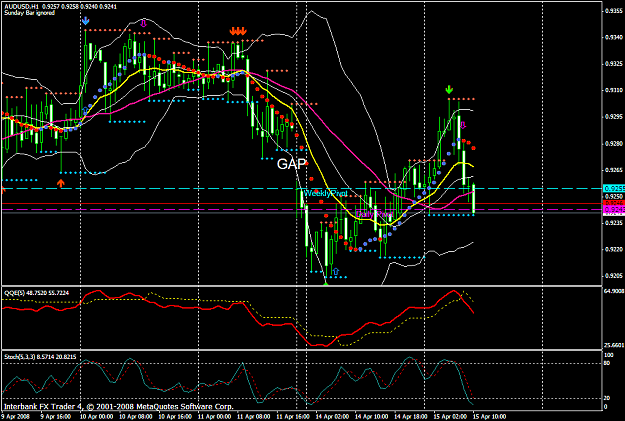
Task: Click the blue down arrow above 10 Apr candle
Action: (x=86, y=21)
